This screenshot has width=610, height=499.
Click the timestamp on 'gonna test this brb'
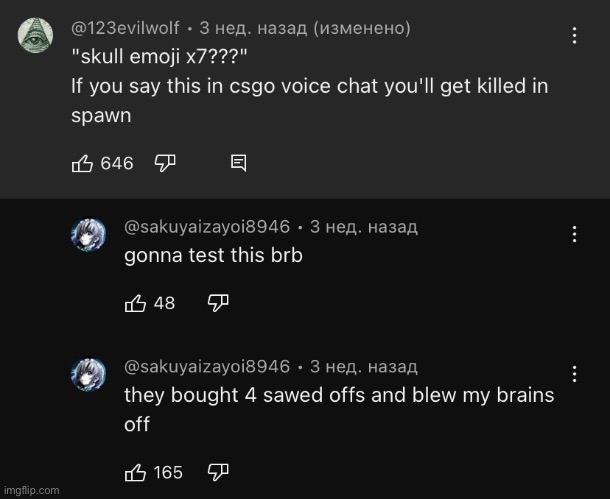(x=364, y=228)
